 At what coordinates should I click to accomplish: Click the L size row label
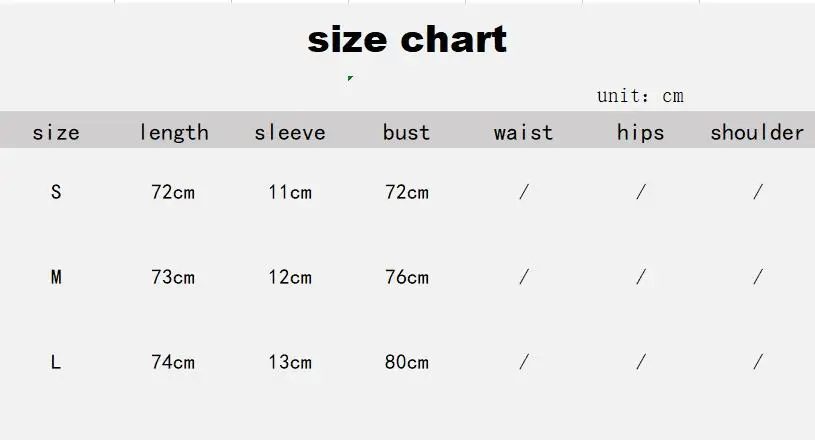tap(56, 362)
